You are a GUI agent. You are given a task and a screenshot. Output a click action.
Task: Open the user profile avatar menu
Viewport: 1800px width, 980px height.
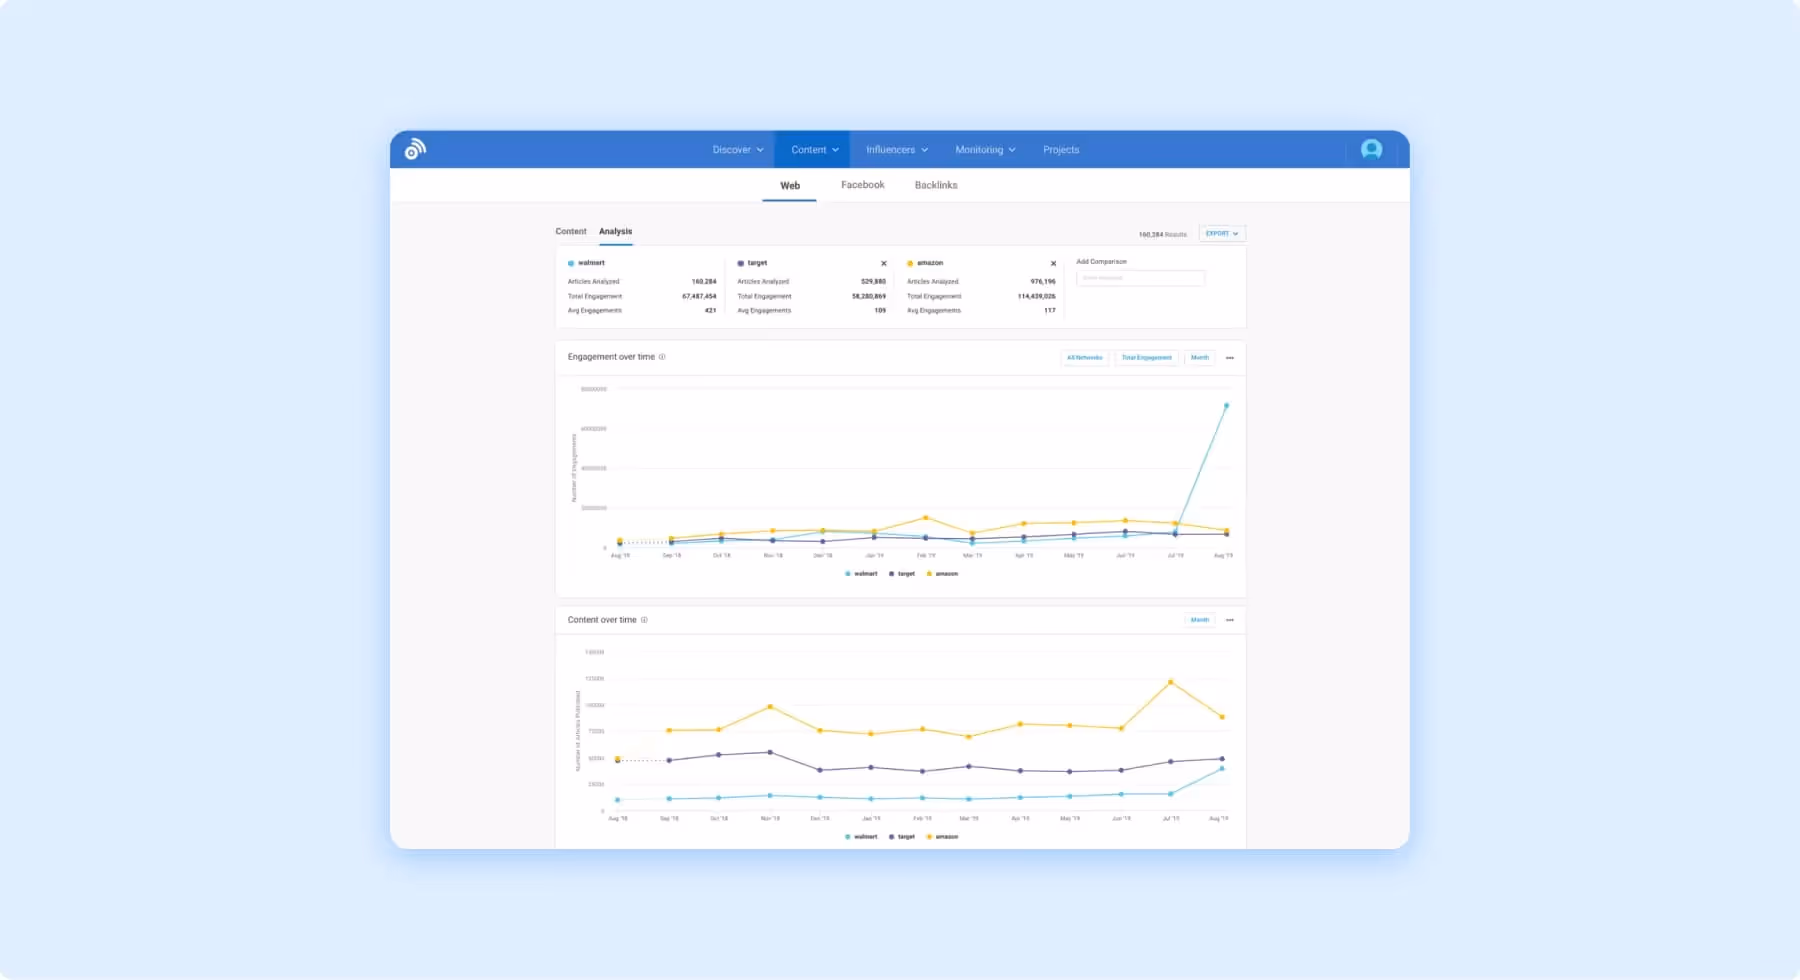pyautogui.click(x=1371, y=148)
